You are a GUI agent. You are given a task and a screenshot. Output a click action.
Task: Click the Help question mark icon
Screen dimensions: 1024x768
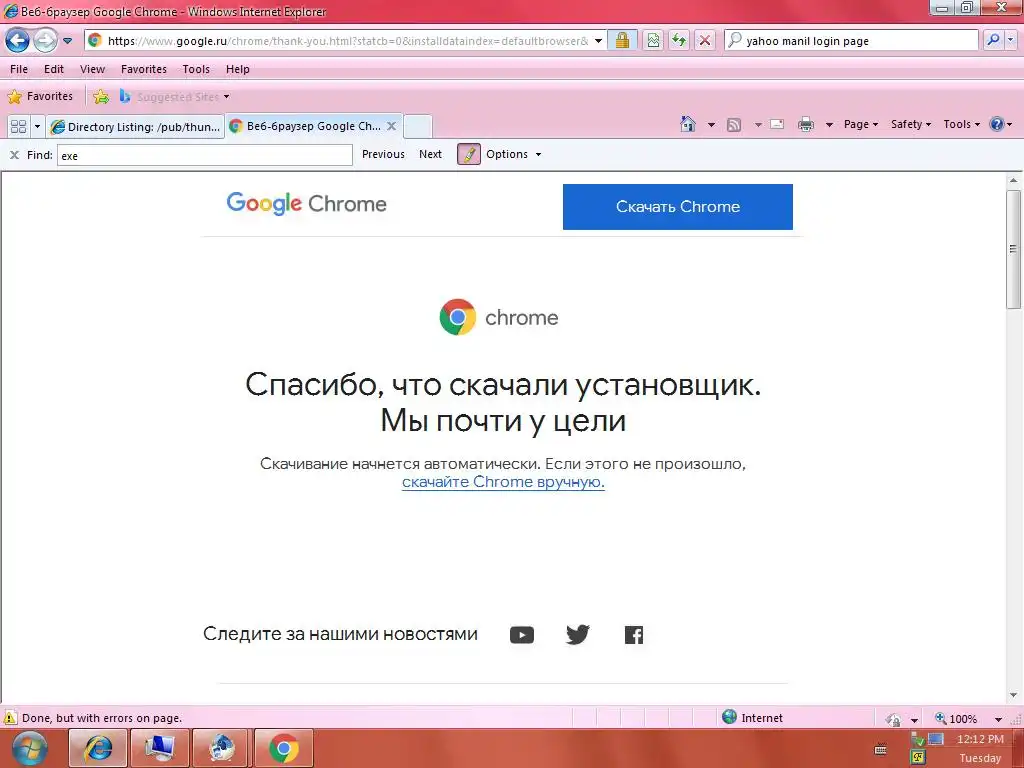(997, 124)
